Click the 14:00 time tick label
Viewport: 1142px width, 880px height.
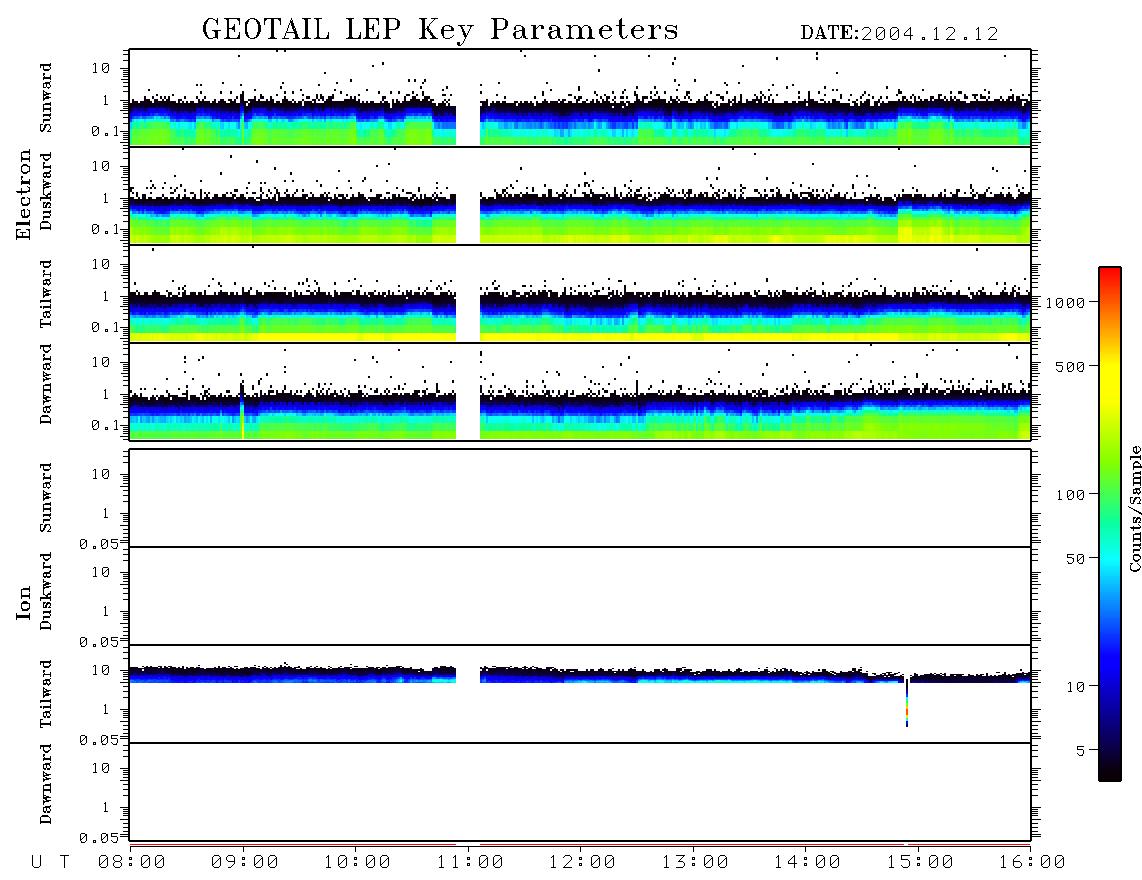(807, 863)
